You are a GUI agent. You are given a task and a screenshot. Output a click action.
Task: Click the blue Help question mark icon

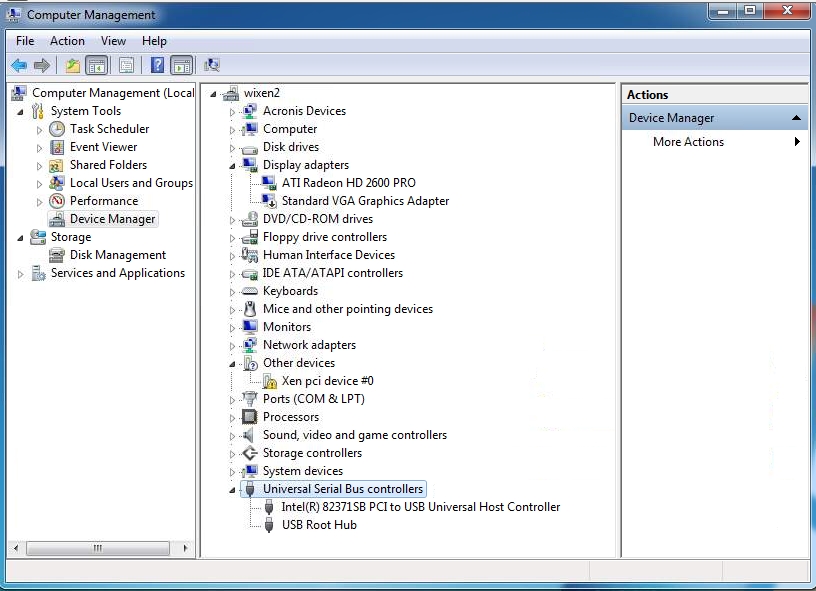[x=157, y=66]
